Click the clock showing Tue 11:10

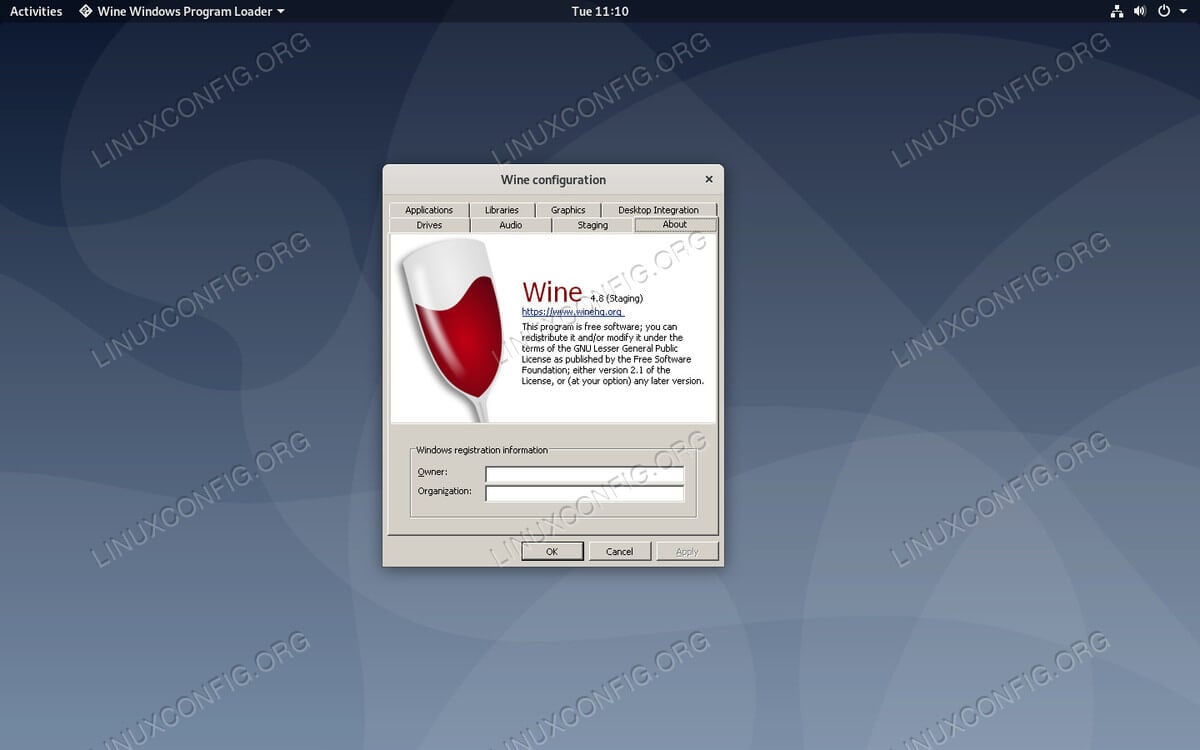[599, 11]
